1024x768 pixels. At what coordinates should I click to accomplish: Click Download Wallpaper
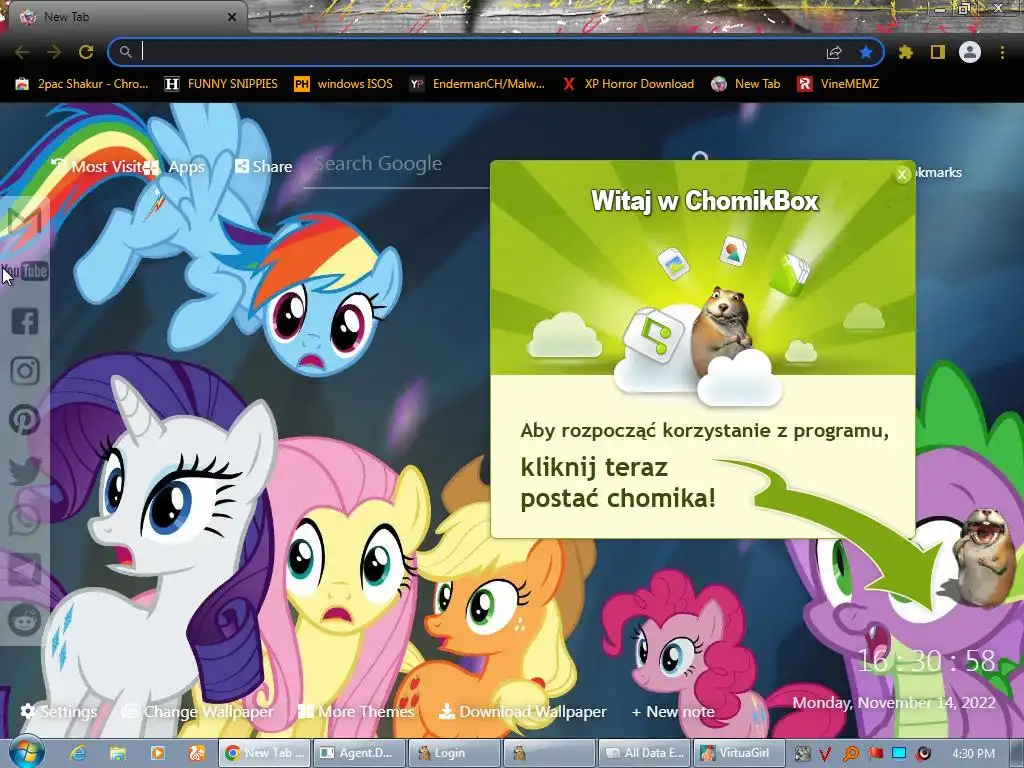(x=522, y=711)
